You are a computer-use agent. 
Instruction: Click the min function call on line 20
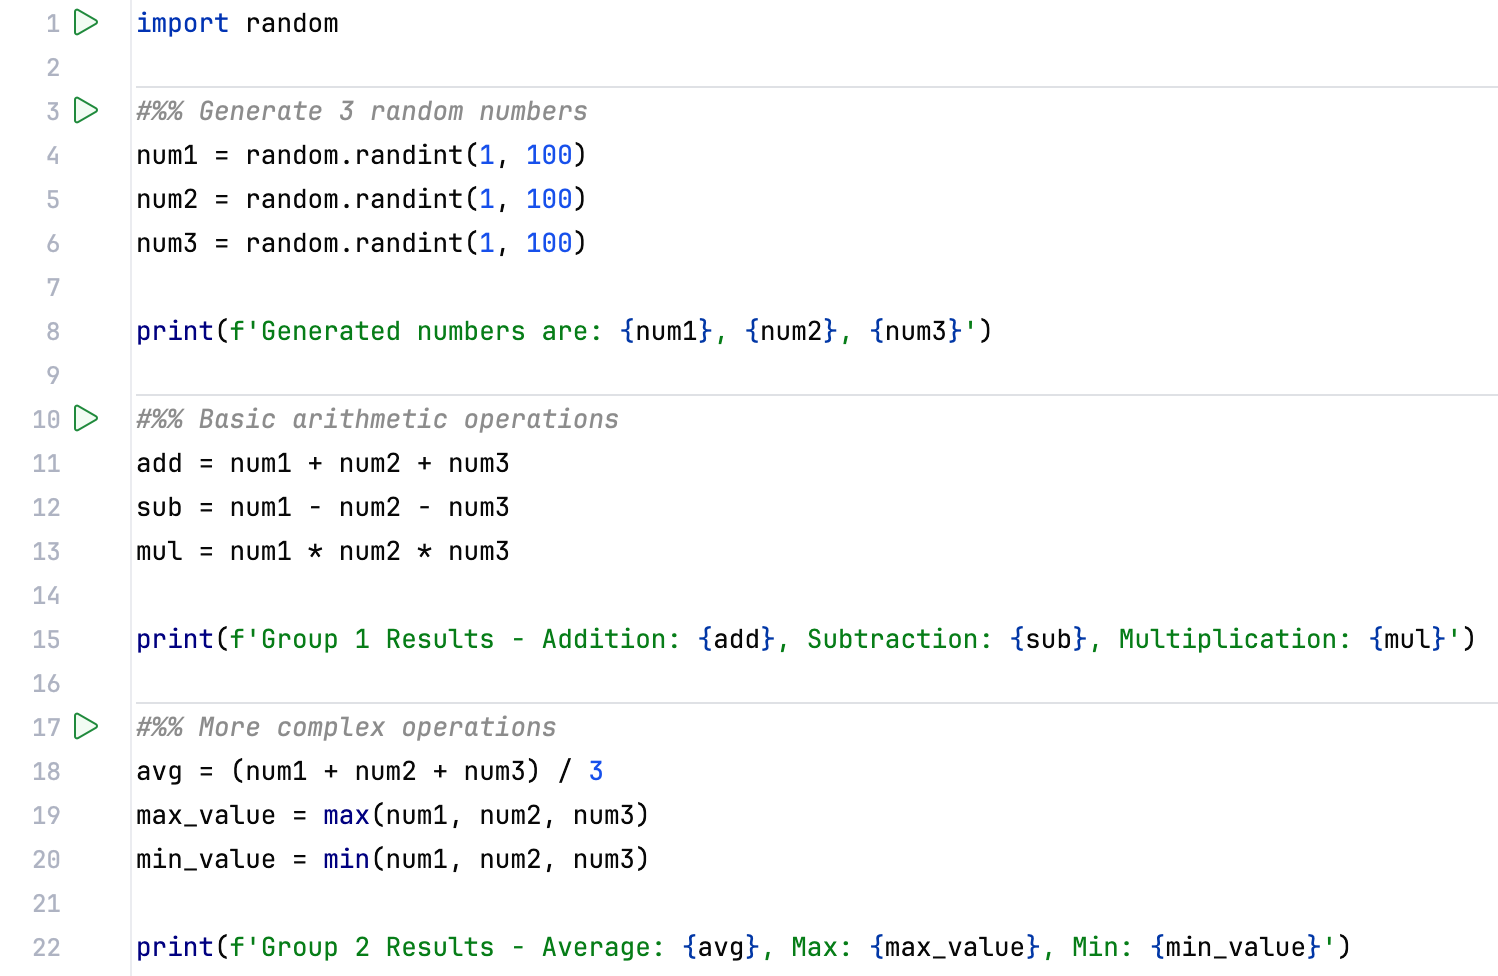tap(345, 859)
